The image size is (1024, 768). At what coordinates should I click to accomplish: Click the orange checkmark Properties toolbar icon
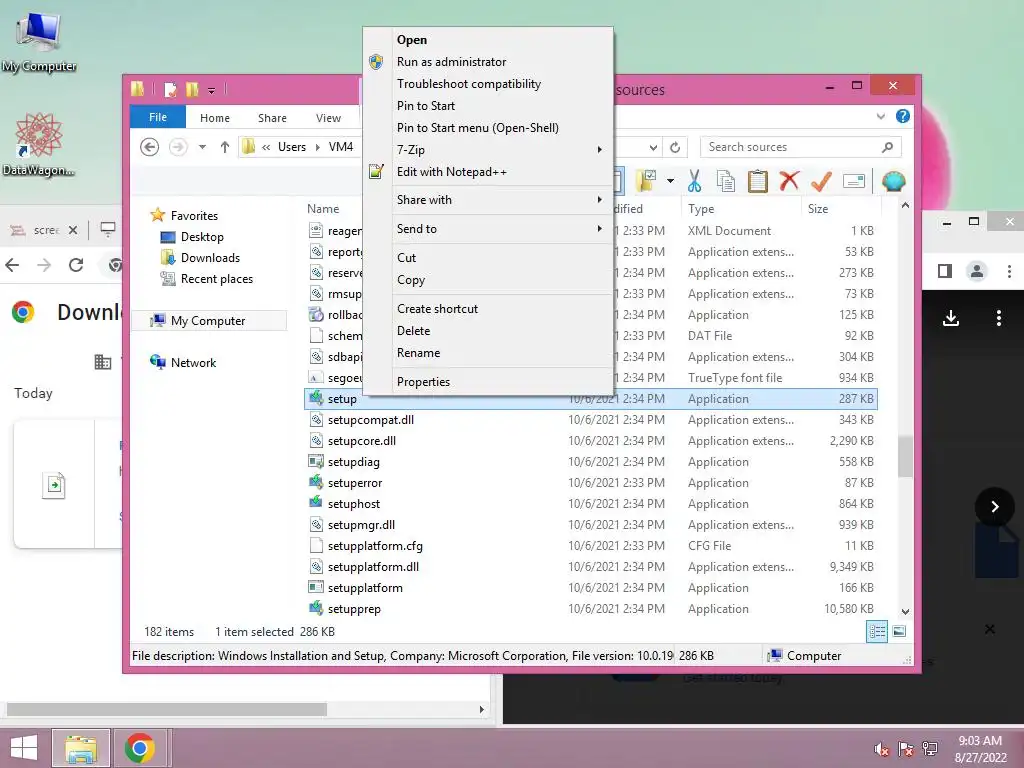click(821, 181)
